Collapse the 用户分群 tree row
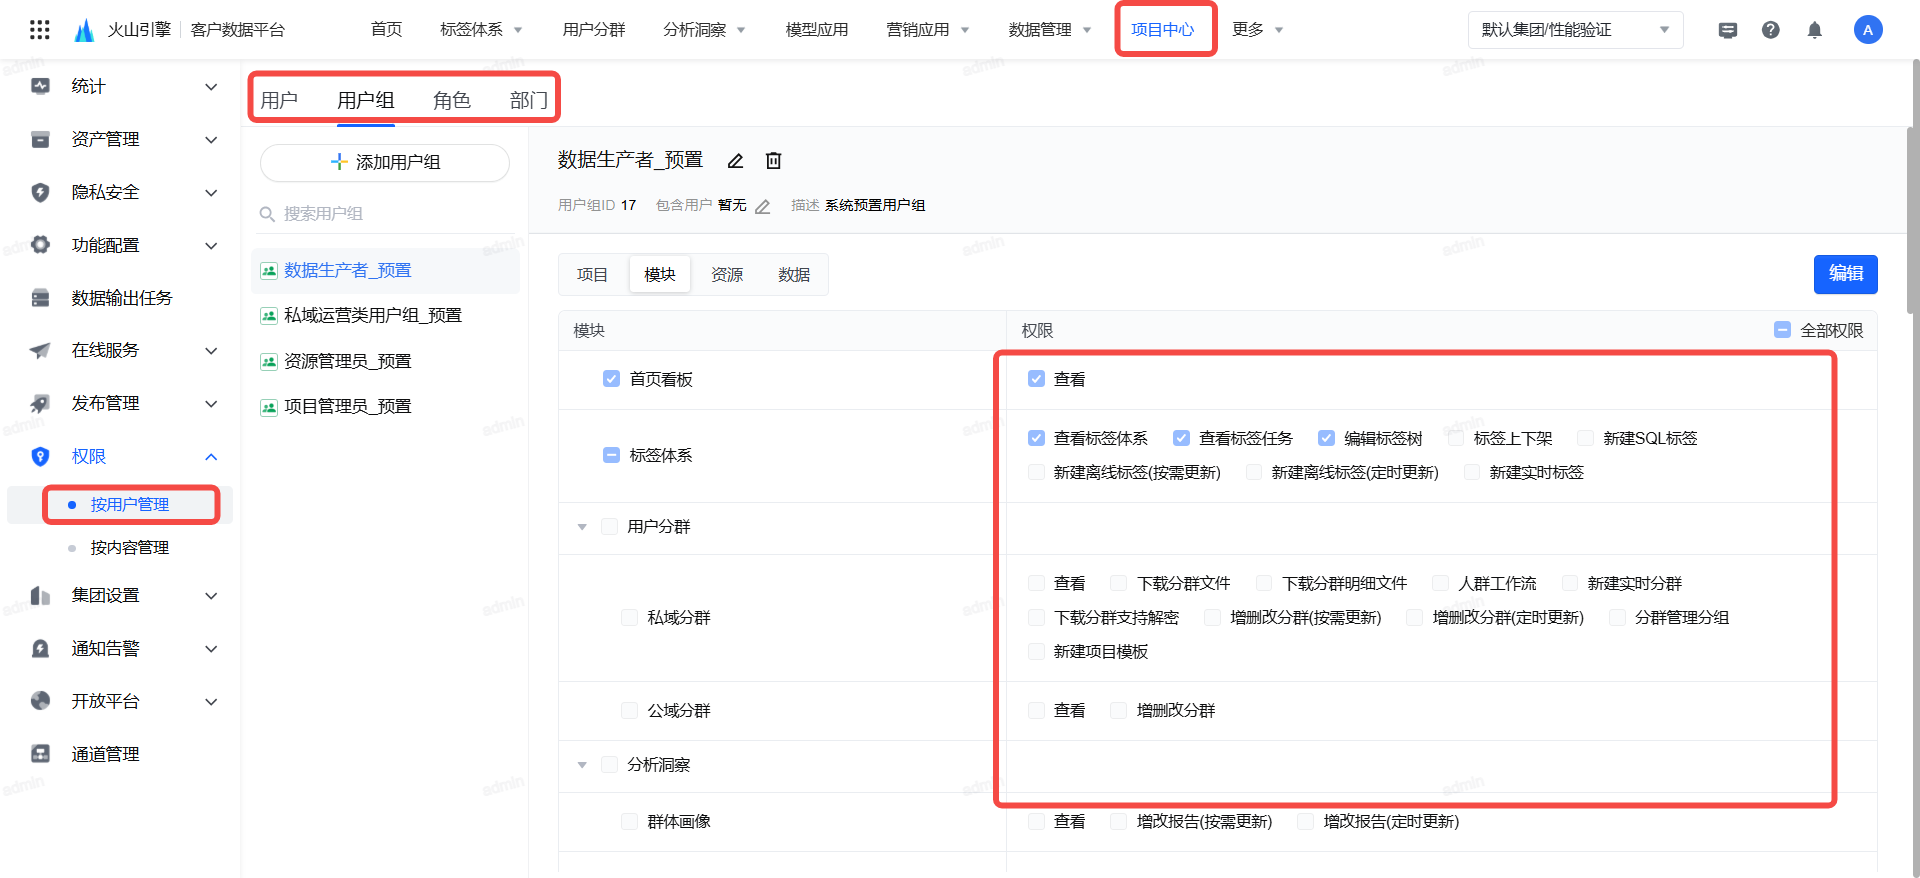Viewport: 1920px width, 878px height. pyautogui.click(x=582, y=527)
